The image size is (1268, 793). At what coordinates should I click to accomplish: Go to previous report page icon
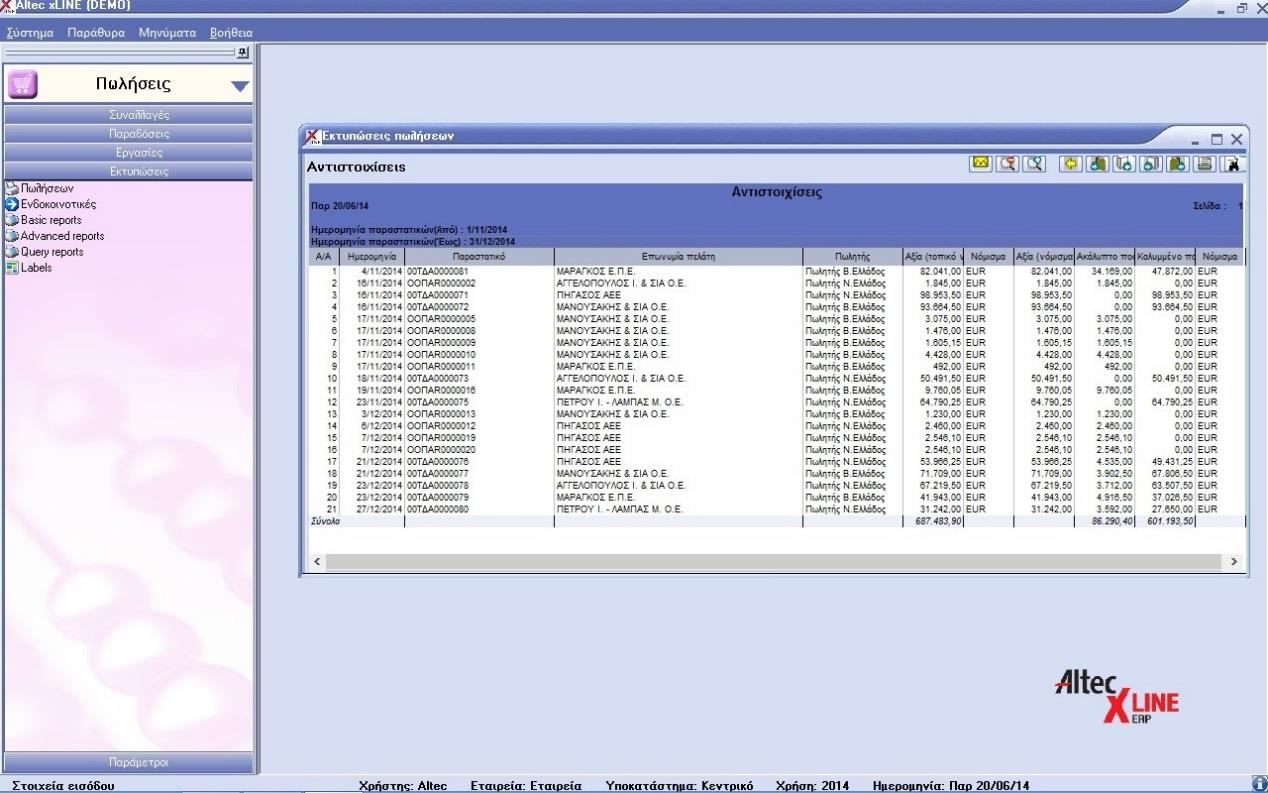pyautogui.click(x=1124, y=164)
